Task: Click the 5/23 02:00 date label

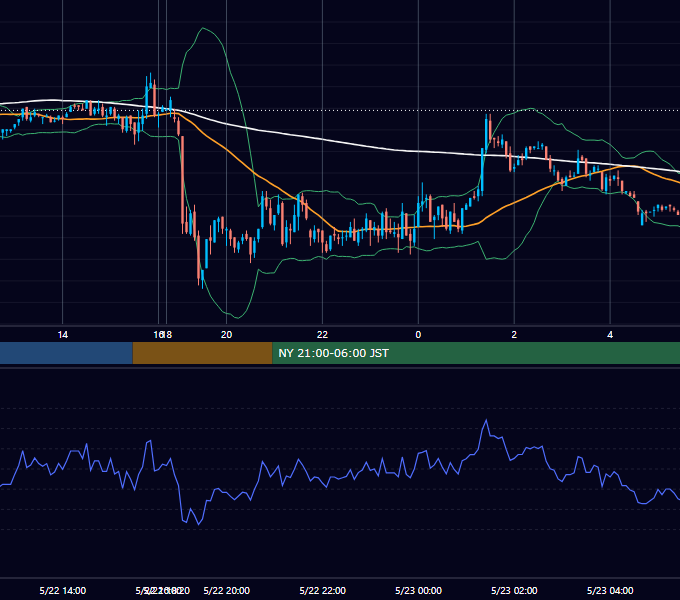Action: 514,590
